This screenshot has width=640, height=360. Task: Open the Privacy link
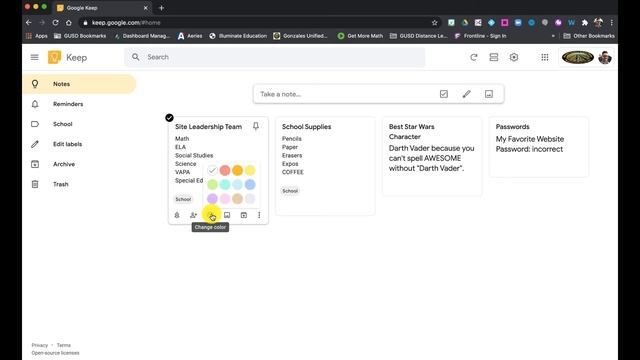tap(40, 345)
